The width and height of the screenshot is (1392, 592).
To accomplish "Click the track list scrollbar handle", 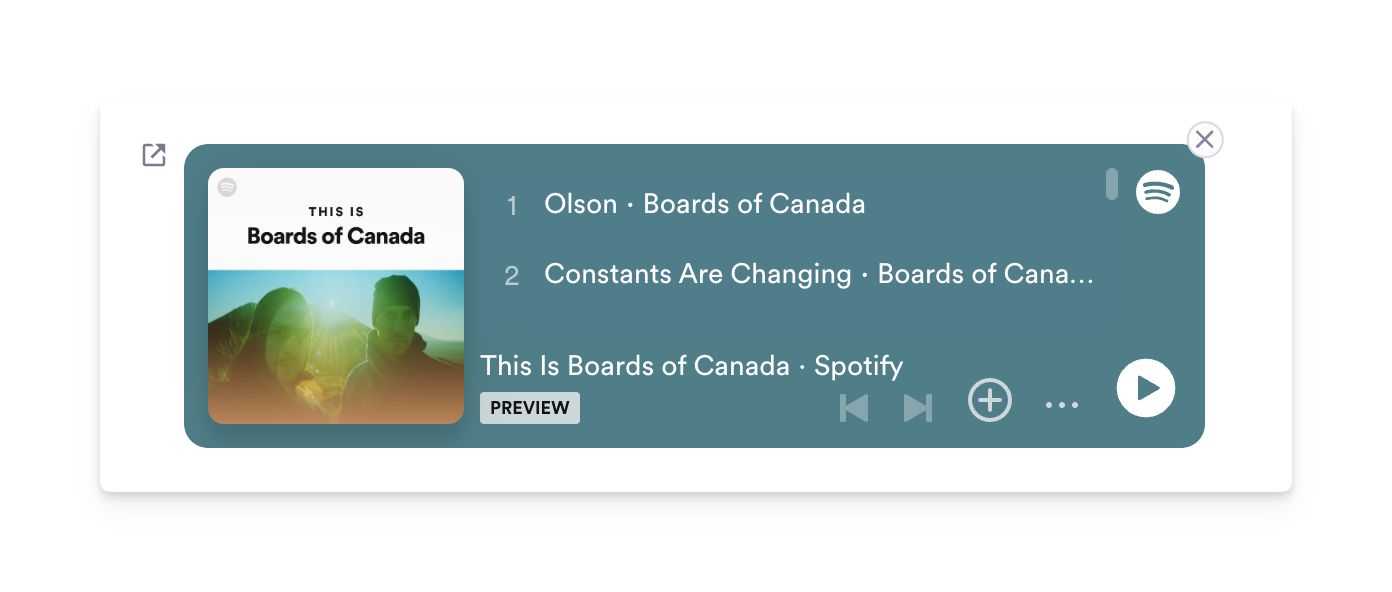I will click(1112, 184).
